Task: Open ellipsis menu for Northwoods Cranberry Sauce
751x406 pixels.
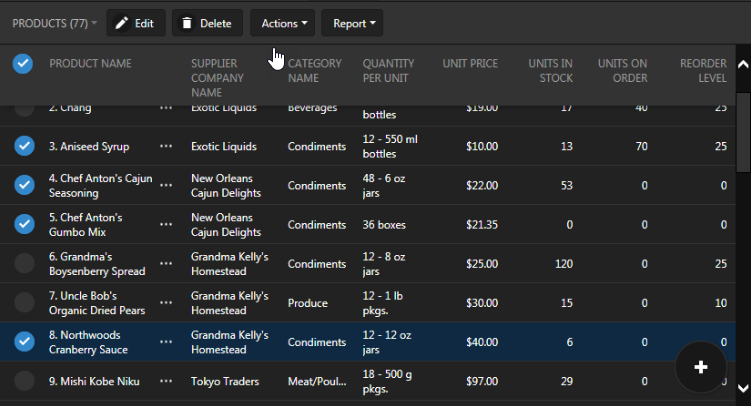Action: (x=166, y=342)
